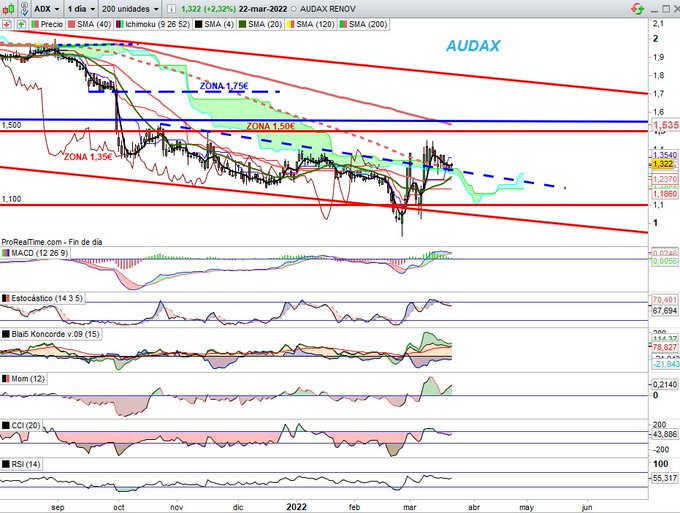
Task: Open the chart settings checkmark icon
Action: coord(25,8)
